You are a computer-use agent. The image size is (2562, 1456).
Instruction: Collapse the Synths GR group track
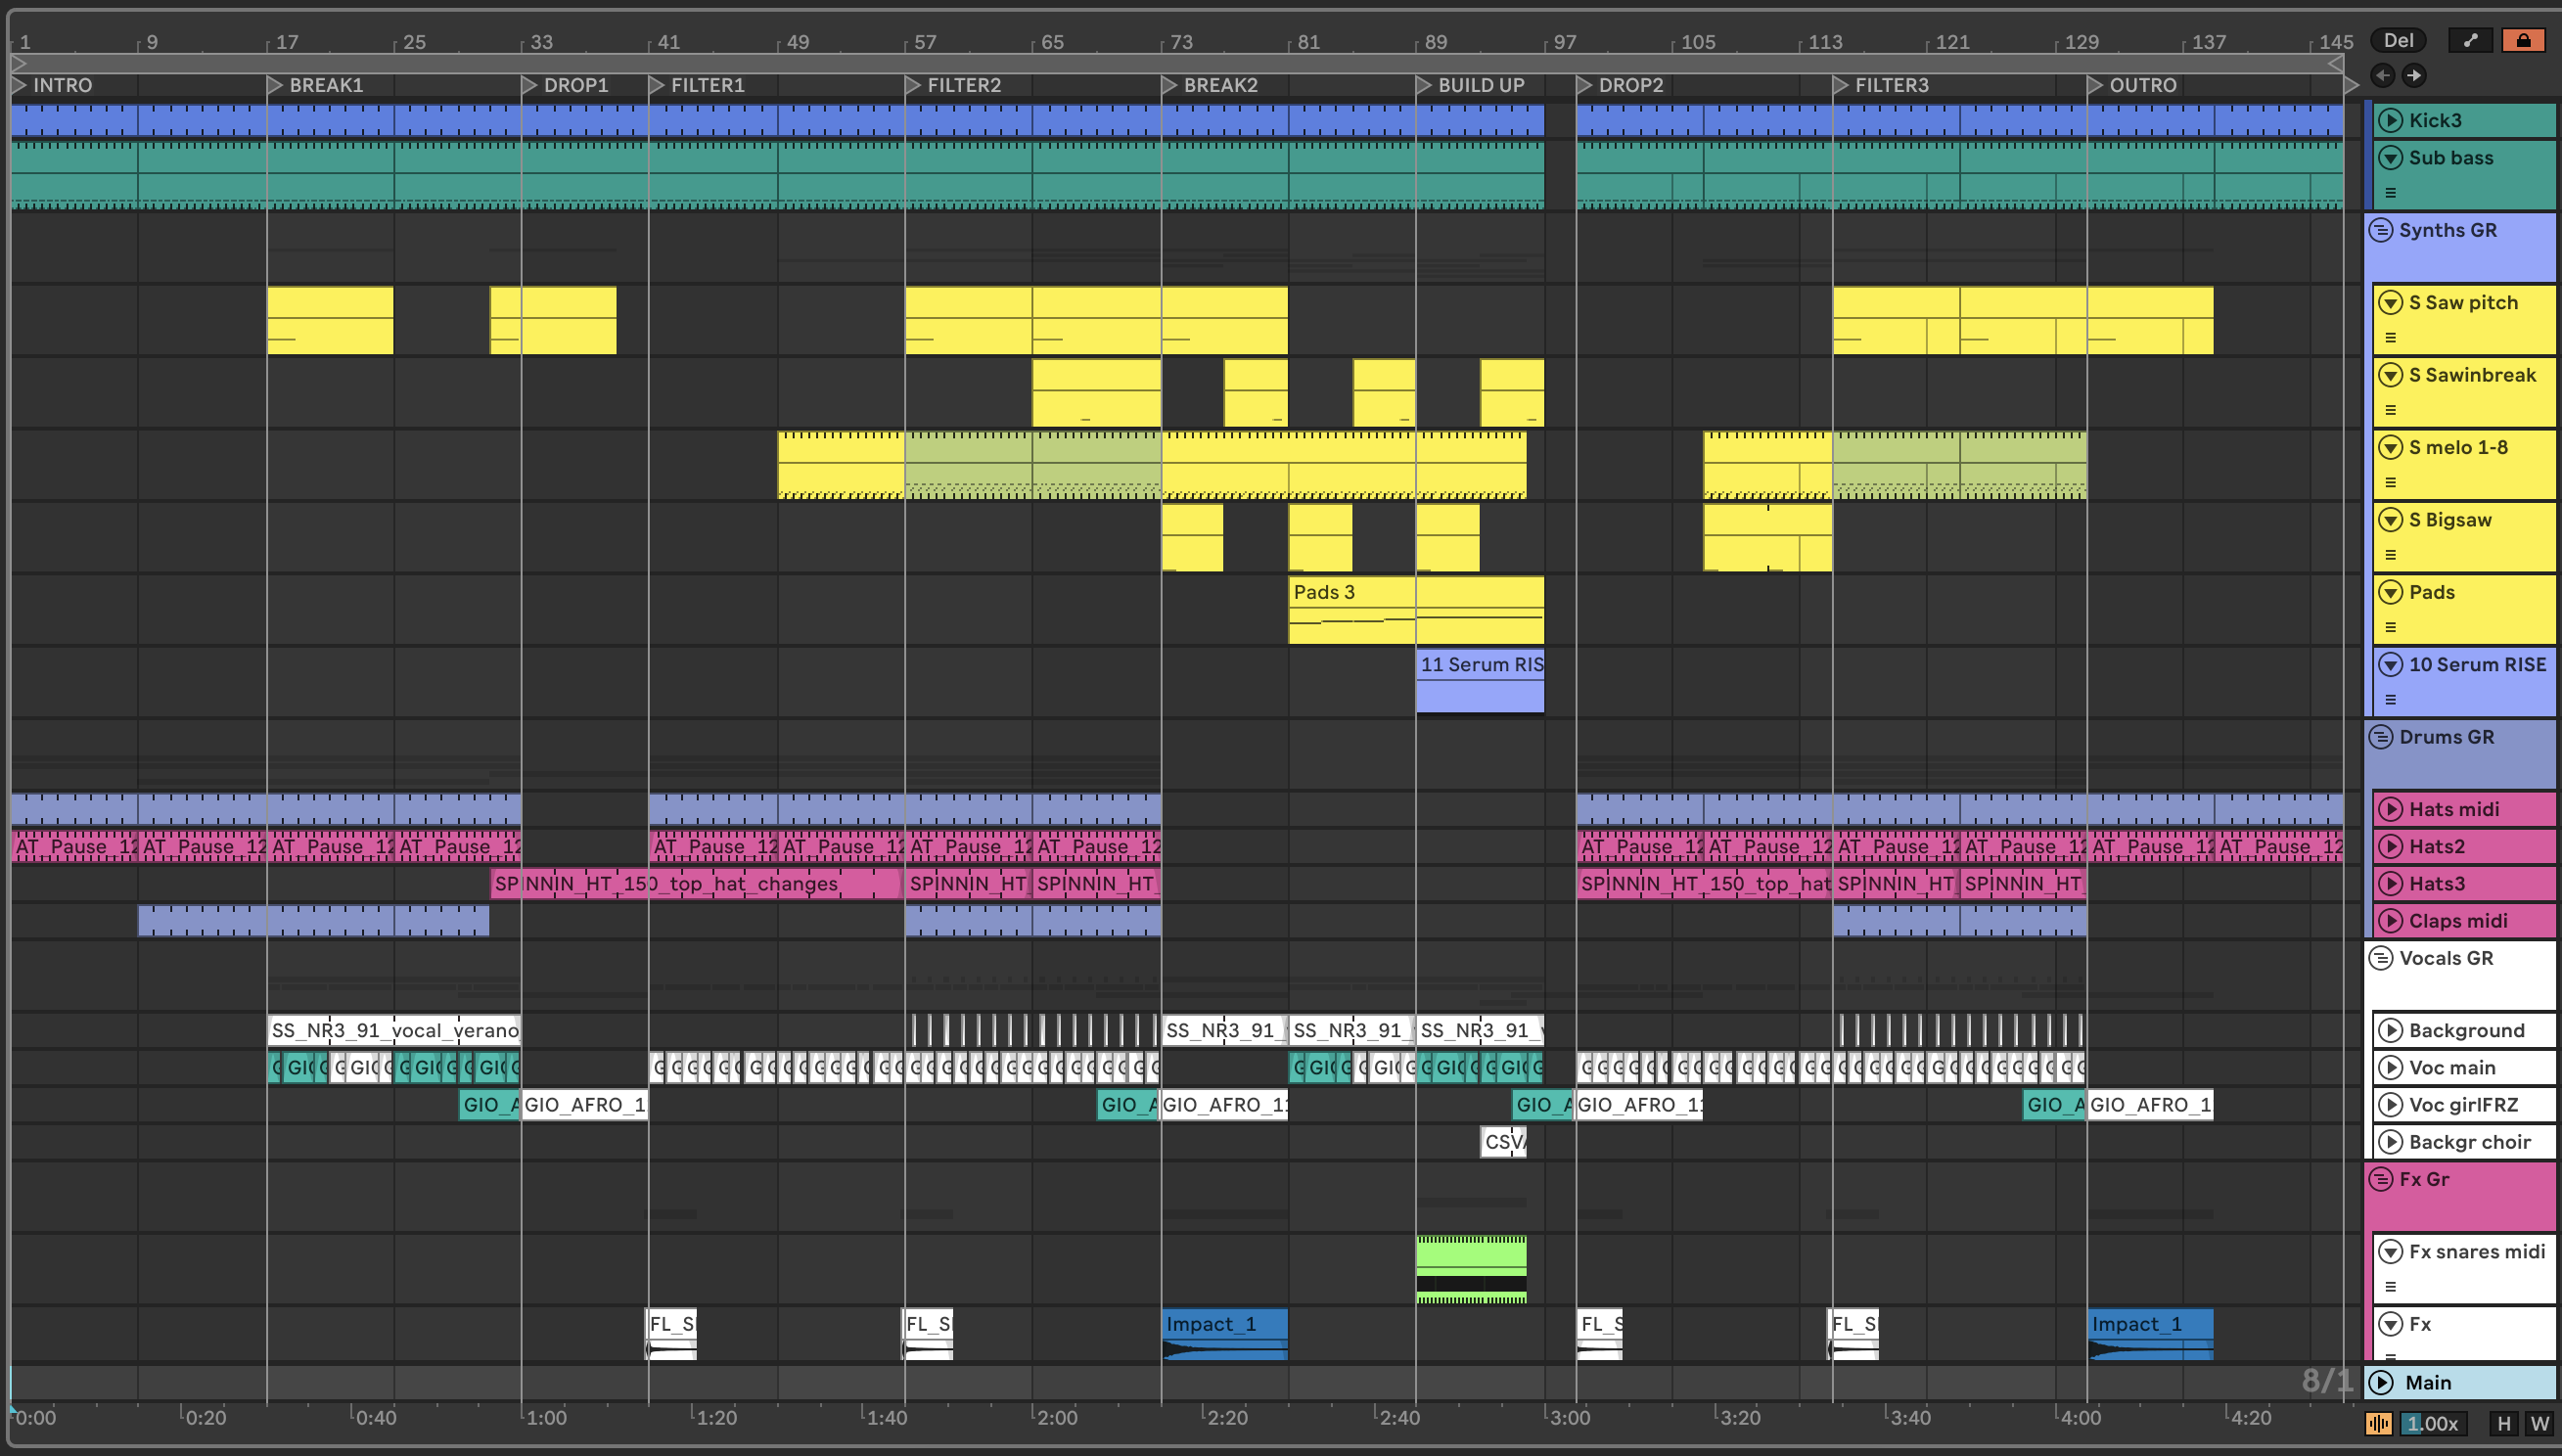2381,230
